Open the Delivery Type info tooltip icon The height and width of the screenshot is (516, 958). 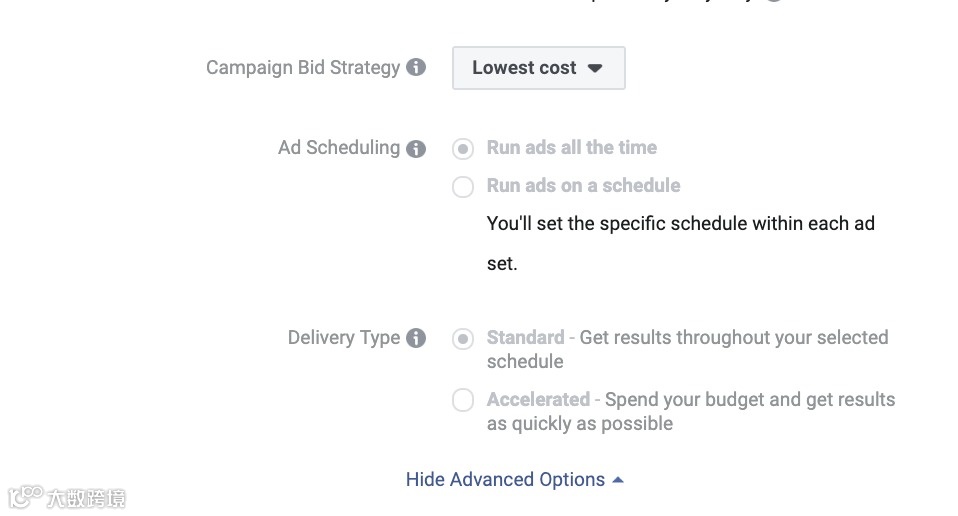tap(416, 338)
